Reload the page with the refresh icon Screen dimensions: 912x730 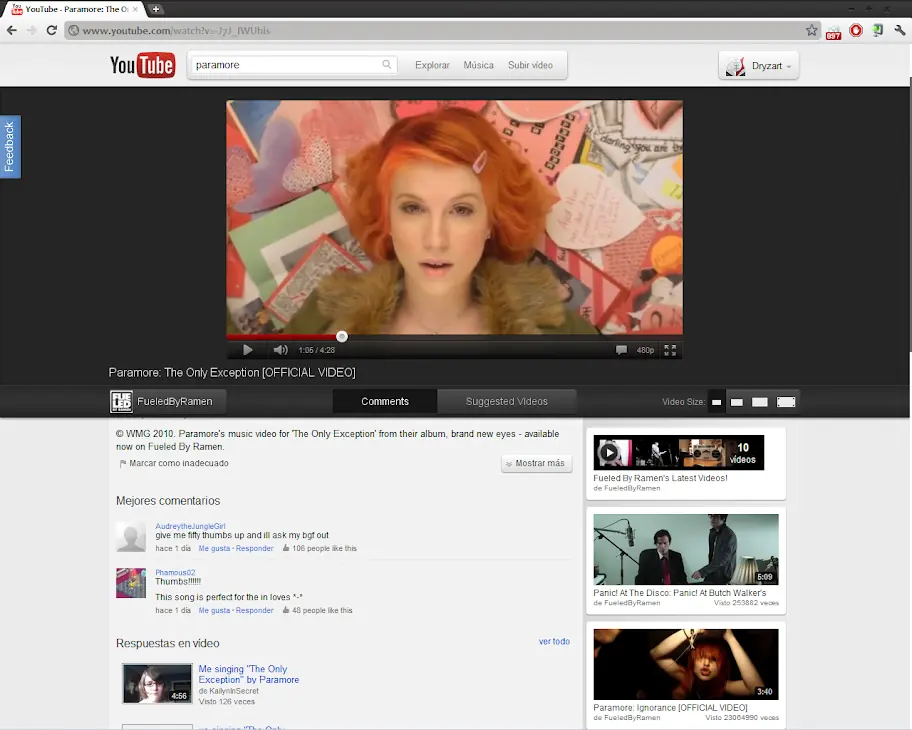click(51, 30)
